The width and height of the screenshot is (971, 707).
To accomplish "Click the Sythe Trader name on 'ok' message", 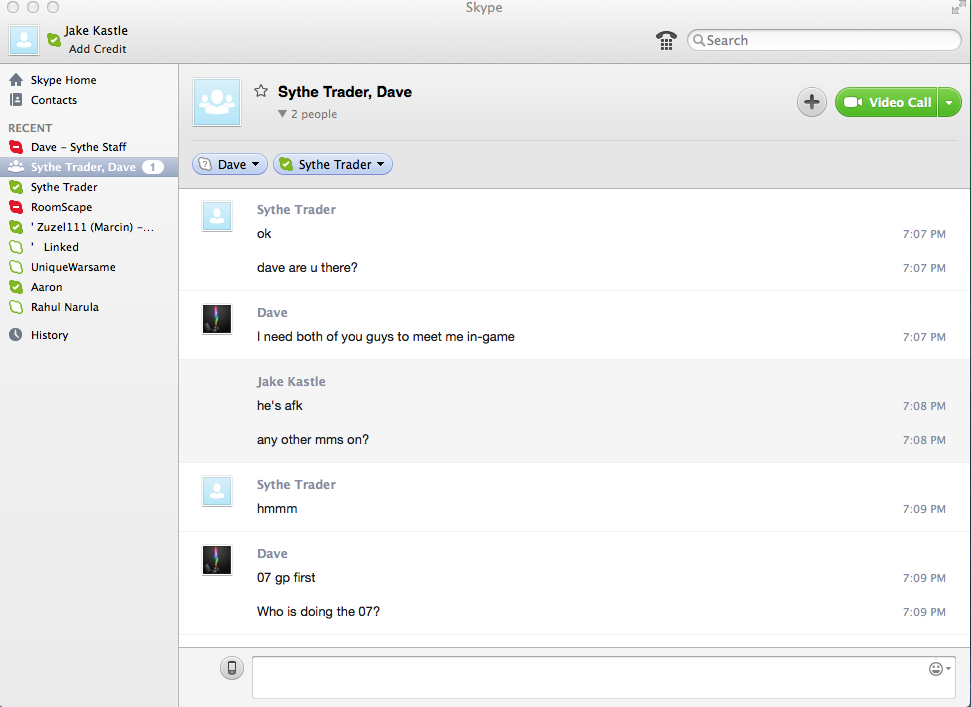I will (x=296, y=209).
